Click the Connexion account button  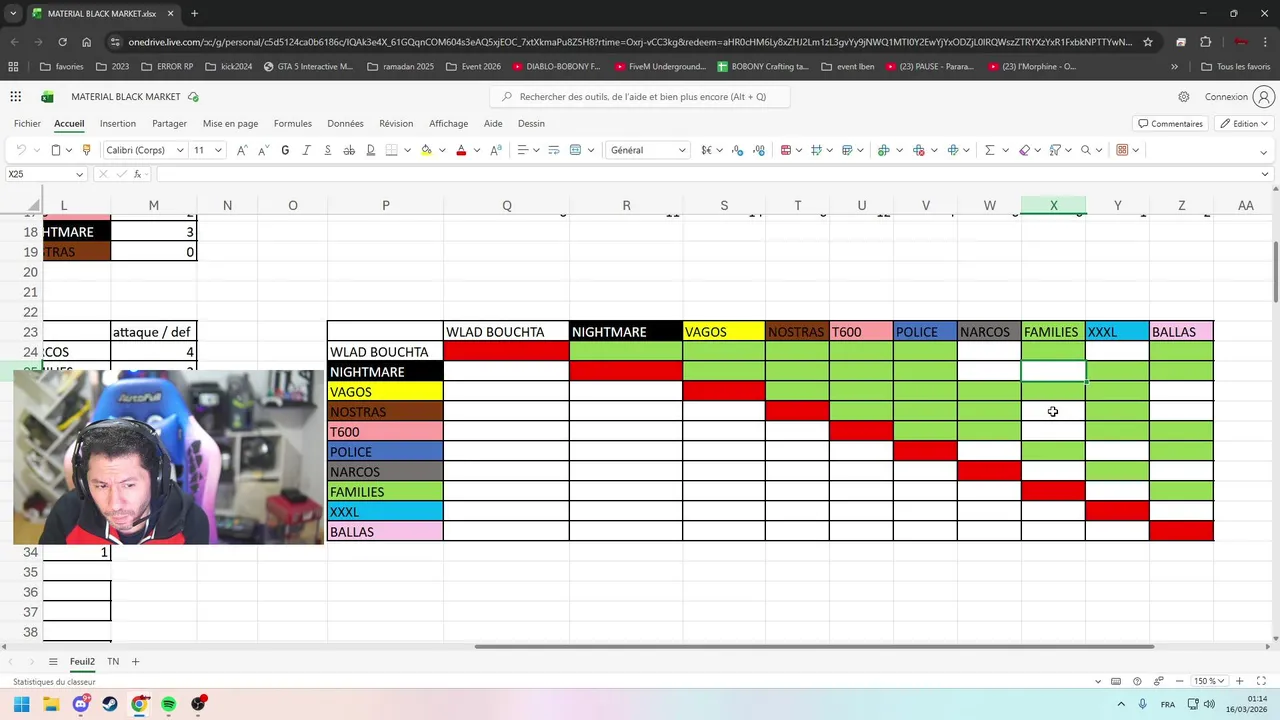[1239, 97]
